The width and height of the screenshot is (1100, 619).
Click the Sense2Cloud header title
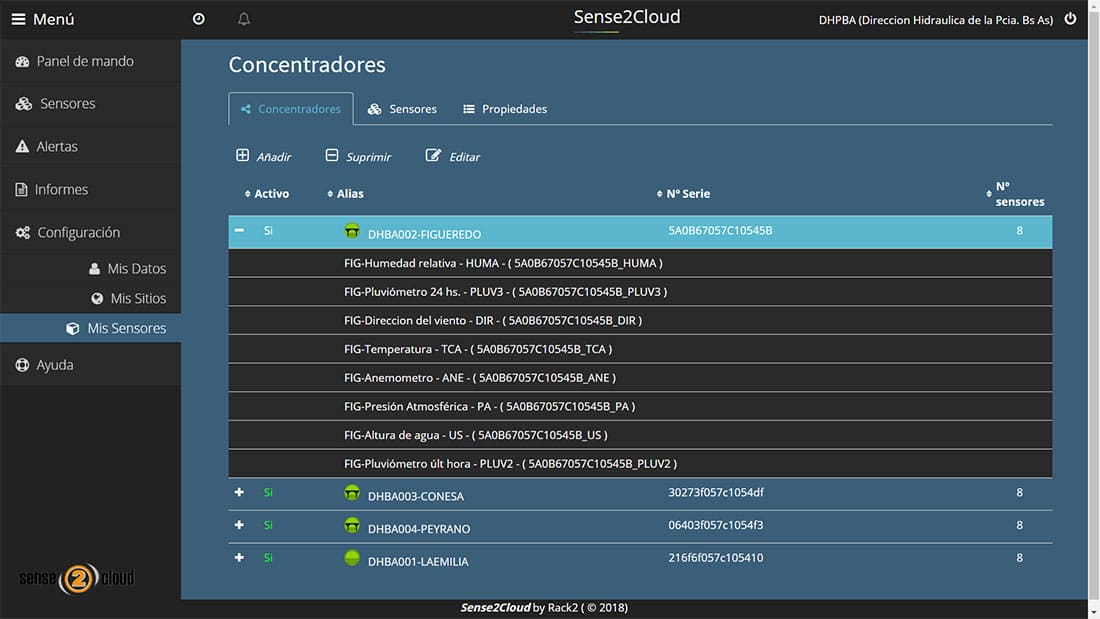click(x=626, y=17)
